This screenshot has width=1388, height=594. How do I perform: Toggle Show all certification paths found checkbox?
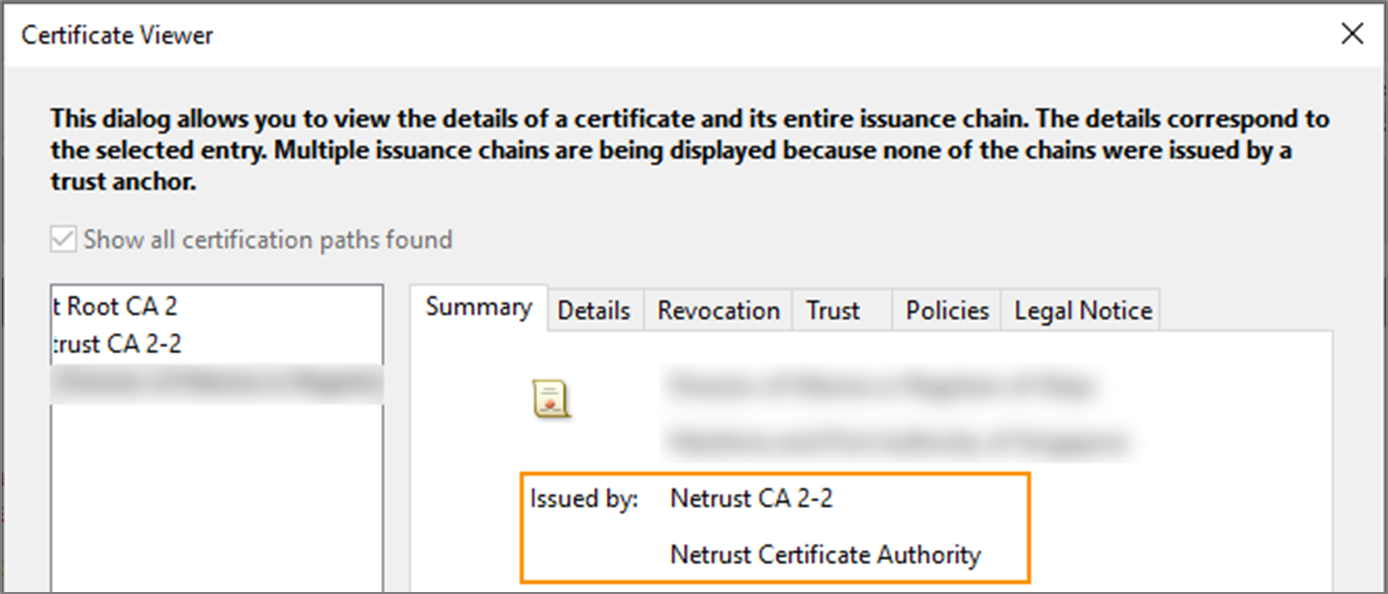click(63, 240)
